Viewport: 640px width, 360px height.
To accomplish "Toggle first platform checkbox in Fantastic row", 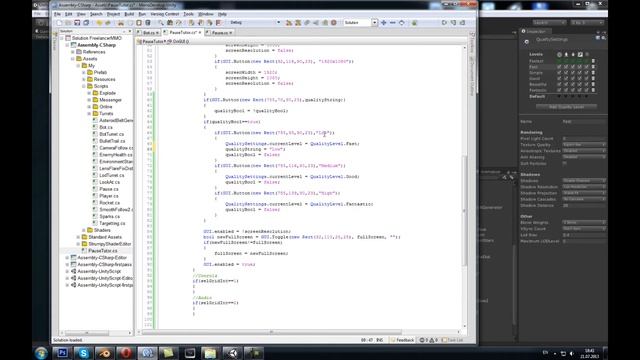I will (559, 90).
